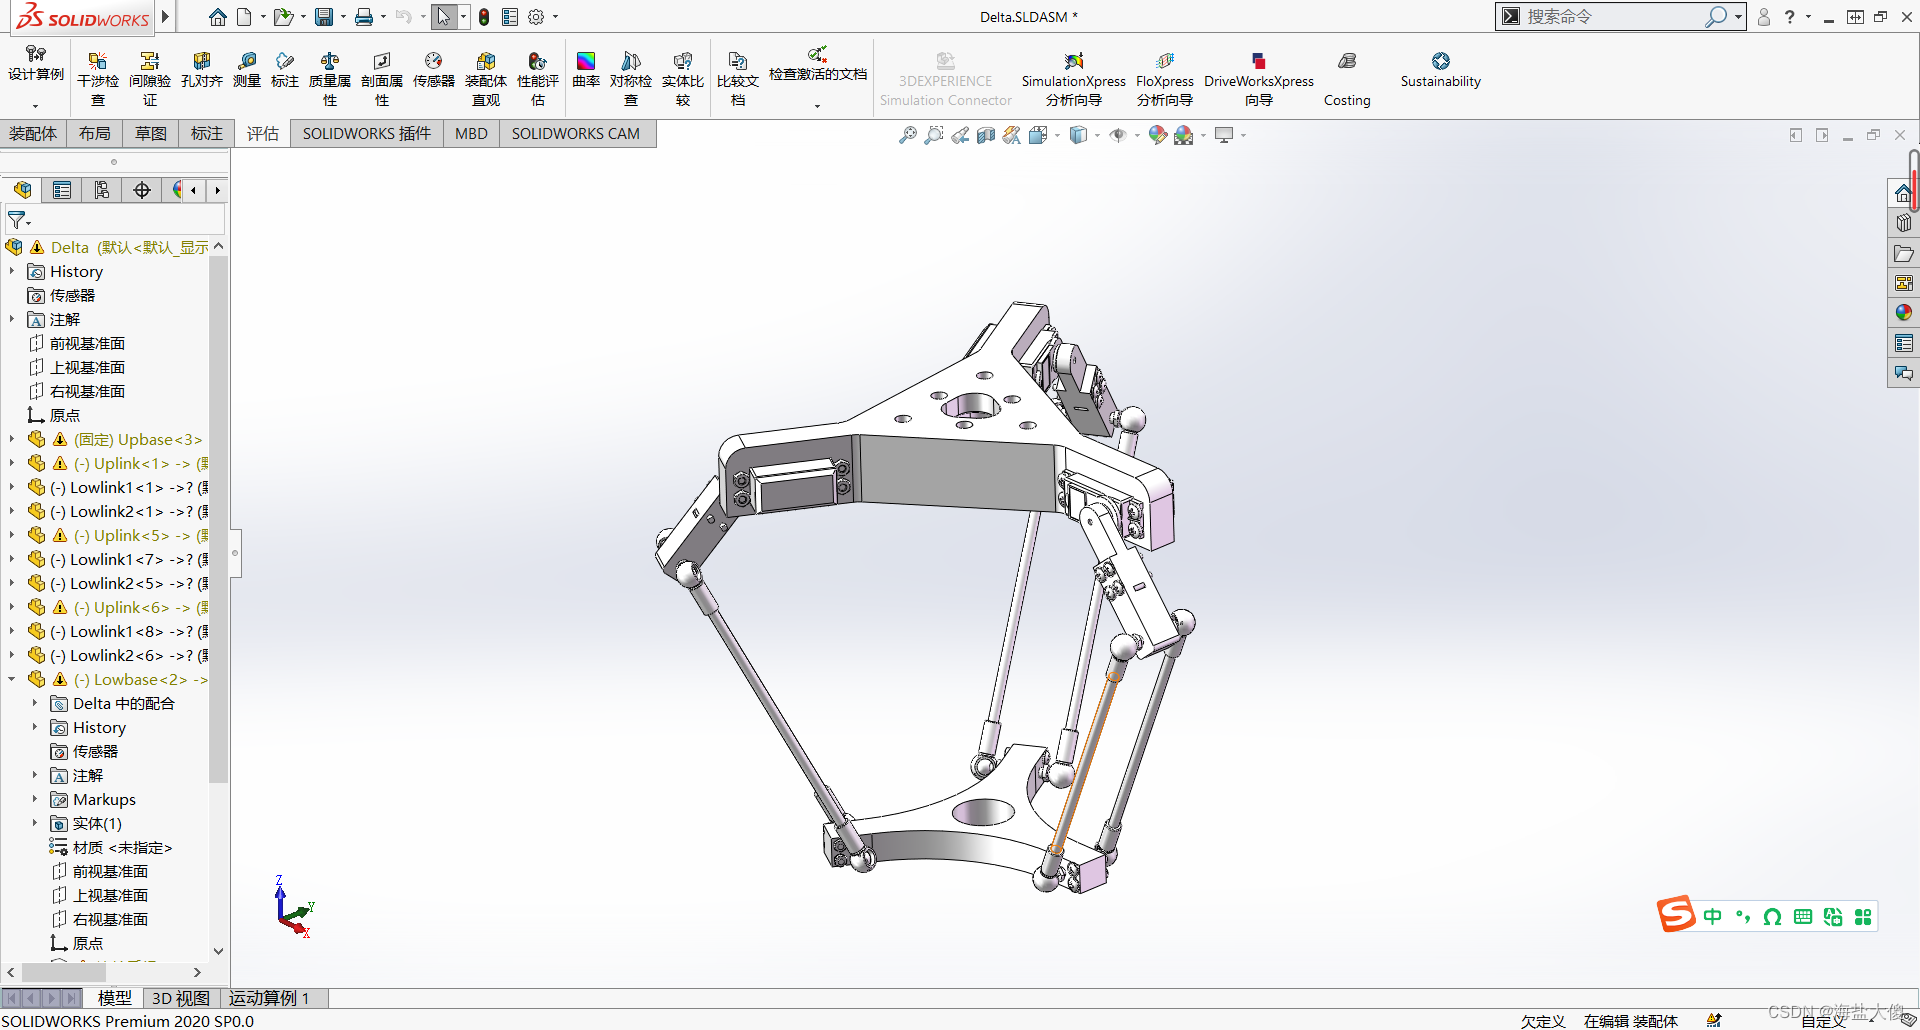Switch to the 装配体 ribbon tab
The height and width of the screenshot is (1030, 1920).
(x=33, y=133)
